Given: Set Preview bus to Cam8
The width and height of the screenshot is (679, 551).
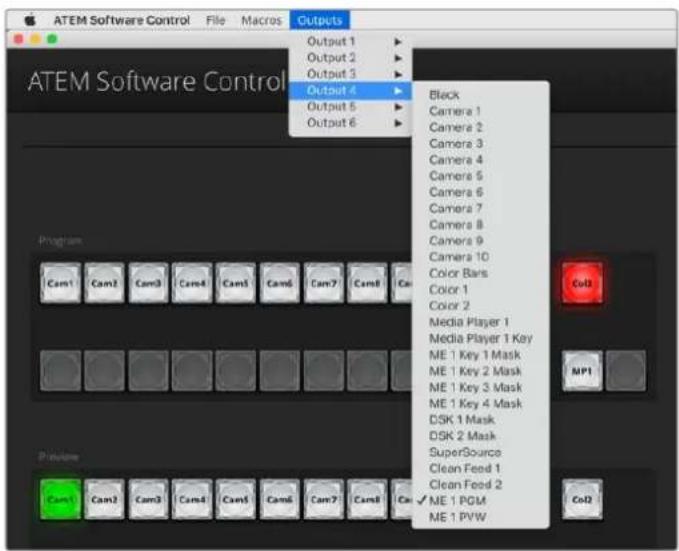Looking at the screenshot, I should (x=367, y=499).
